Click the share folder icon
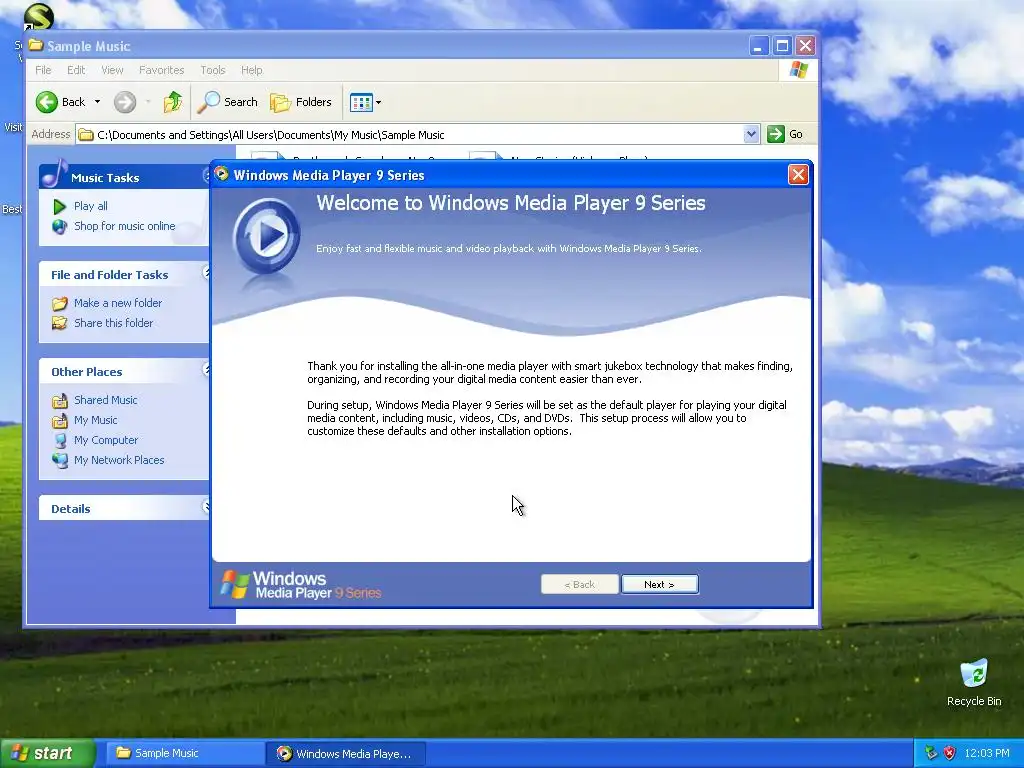The width and height of the screenshot is (1024, 768). coord(59,323)
